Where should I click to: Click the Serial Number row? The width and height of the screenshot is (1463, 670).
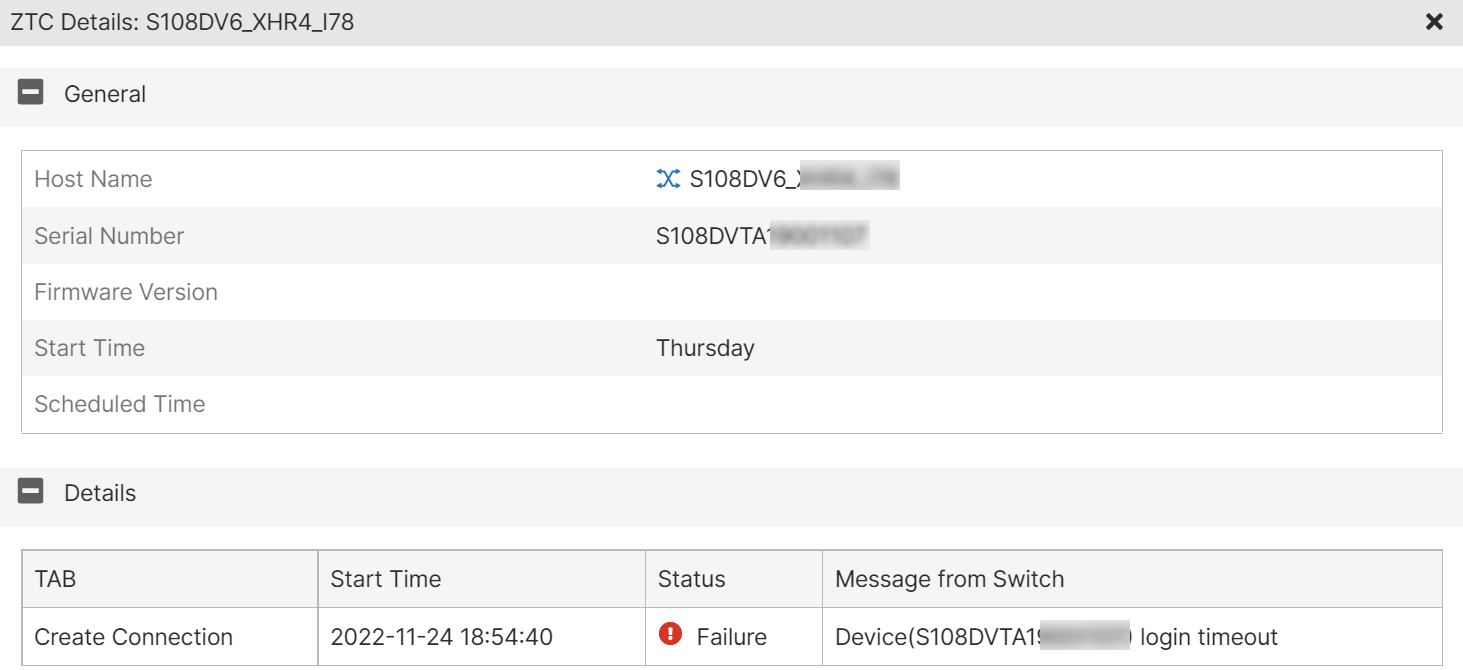(x=109, y=235)
